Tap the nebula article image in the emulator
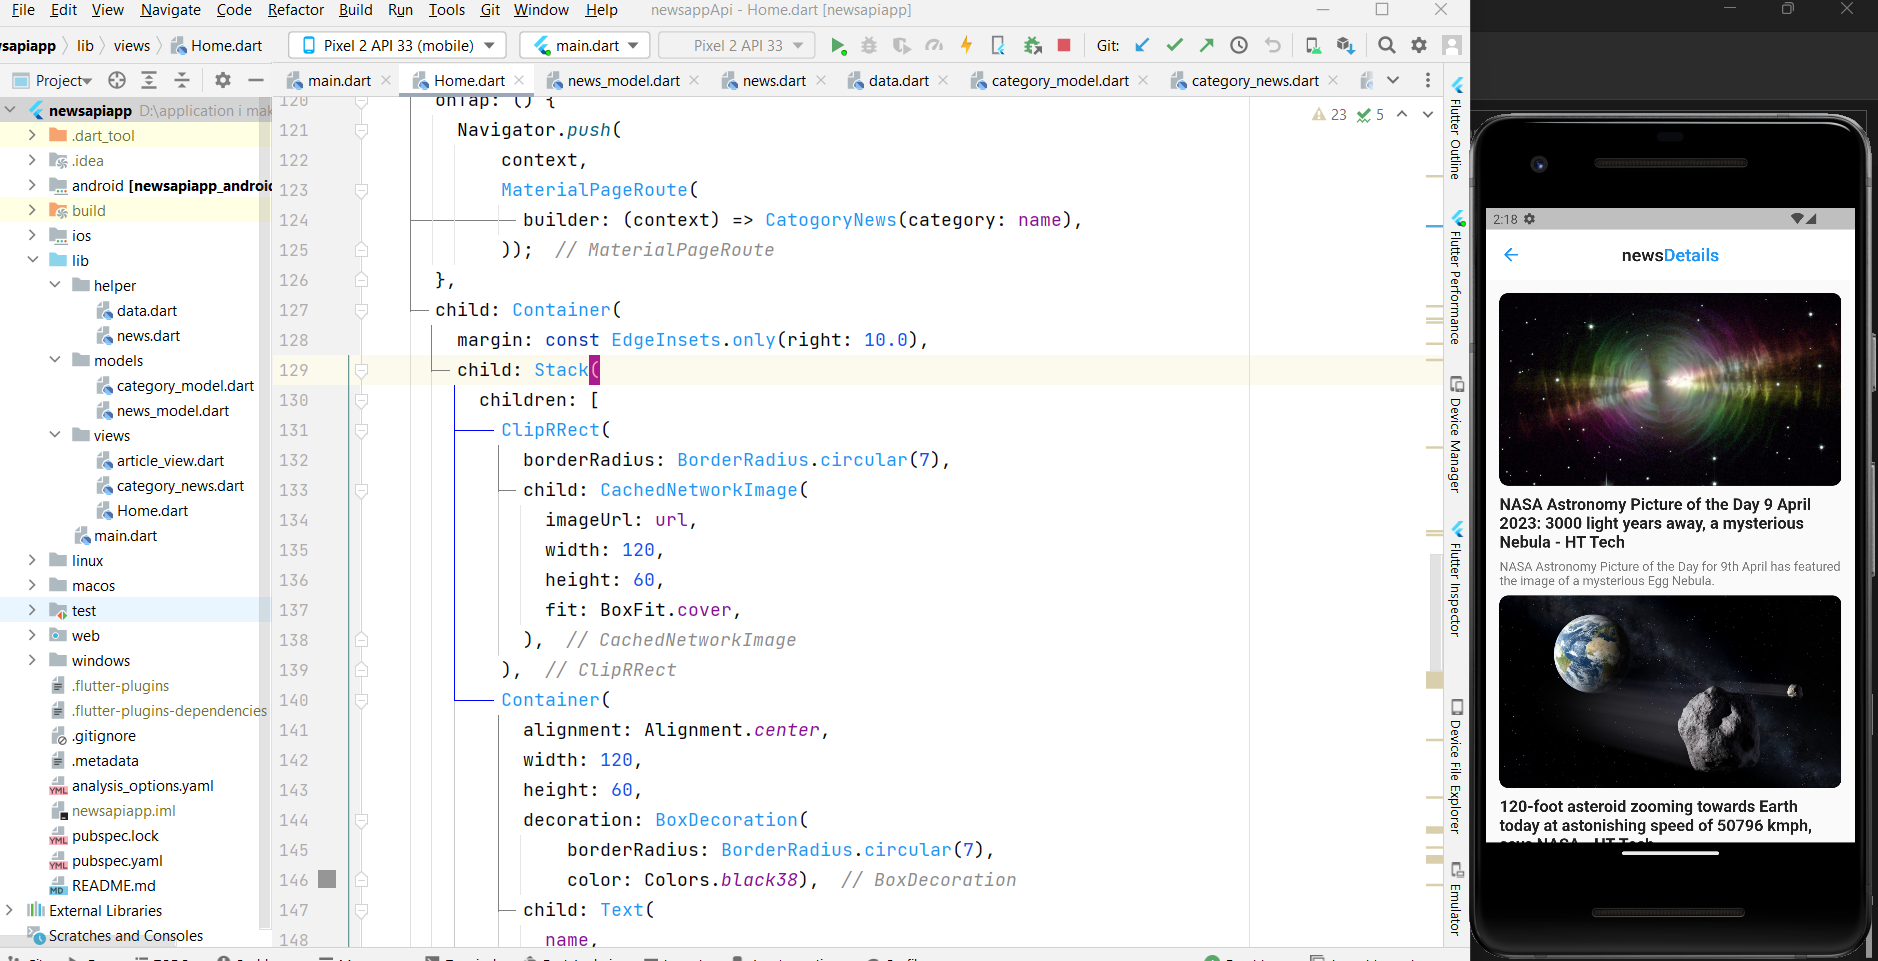1878x961 pixels. pos(1668,389)
